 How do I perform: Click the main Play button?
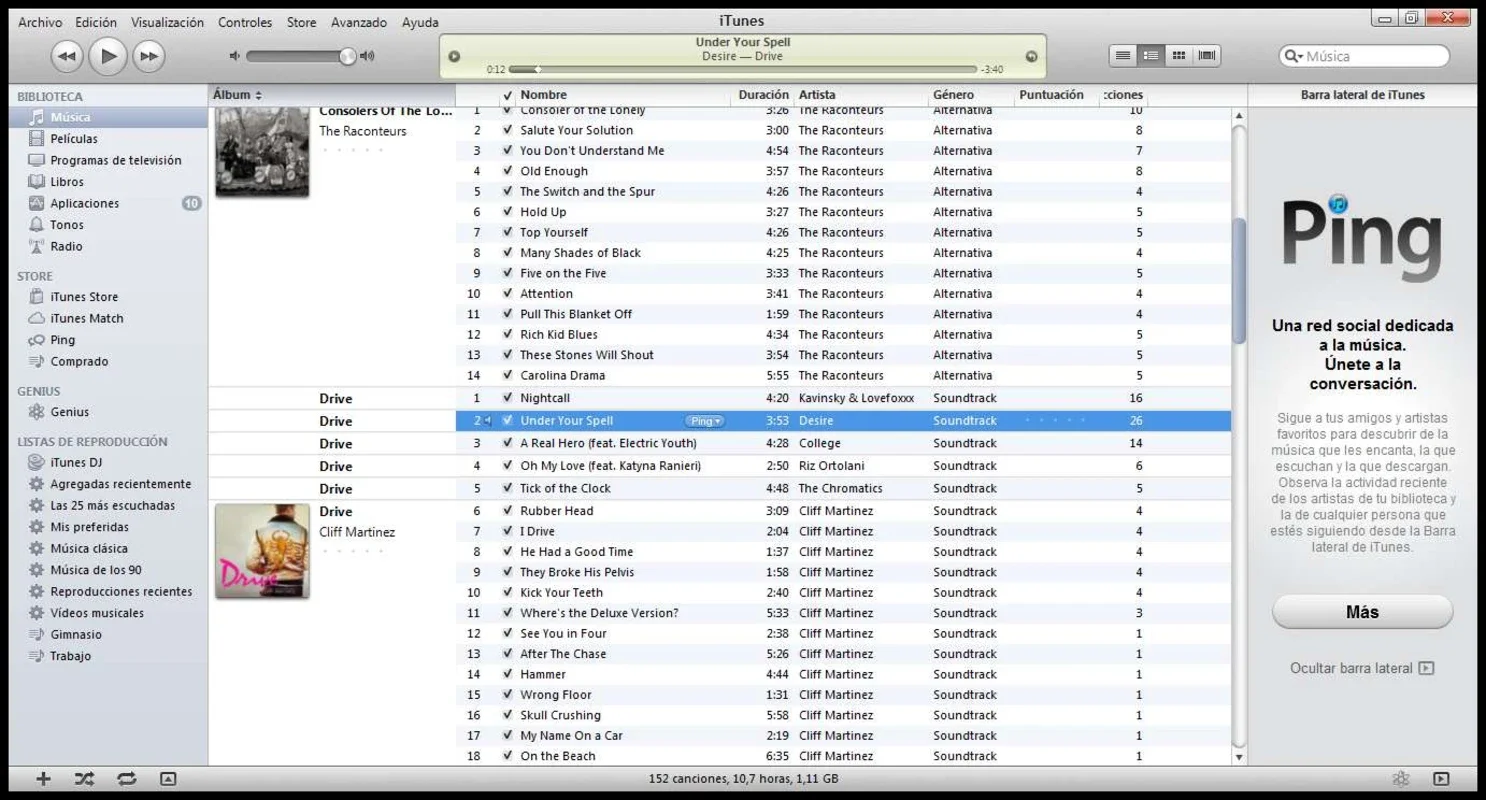[108, 57]
